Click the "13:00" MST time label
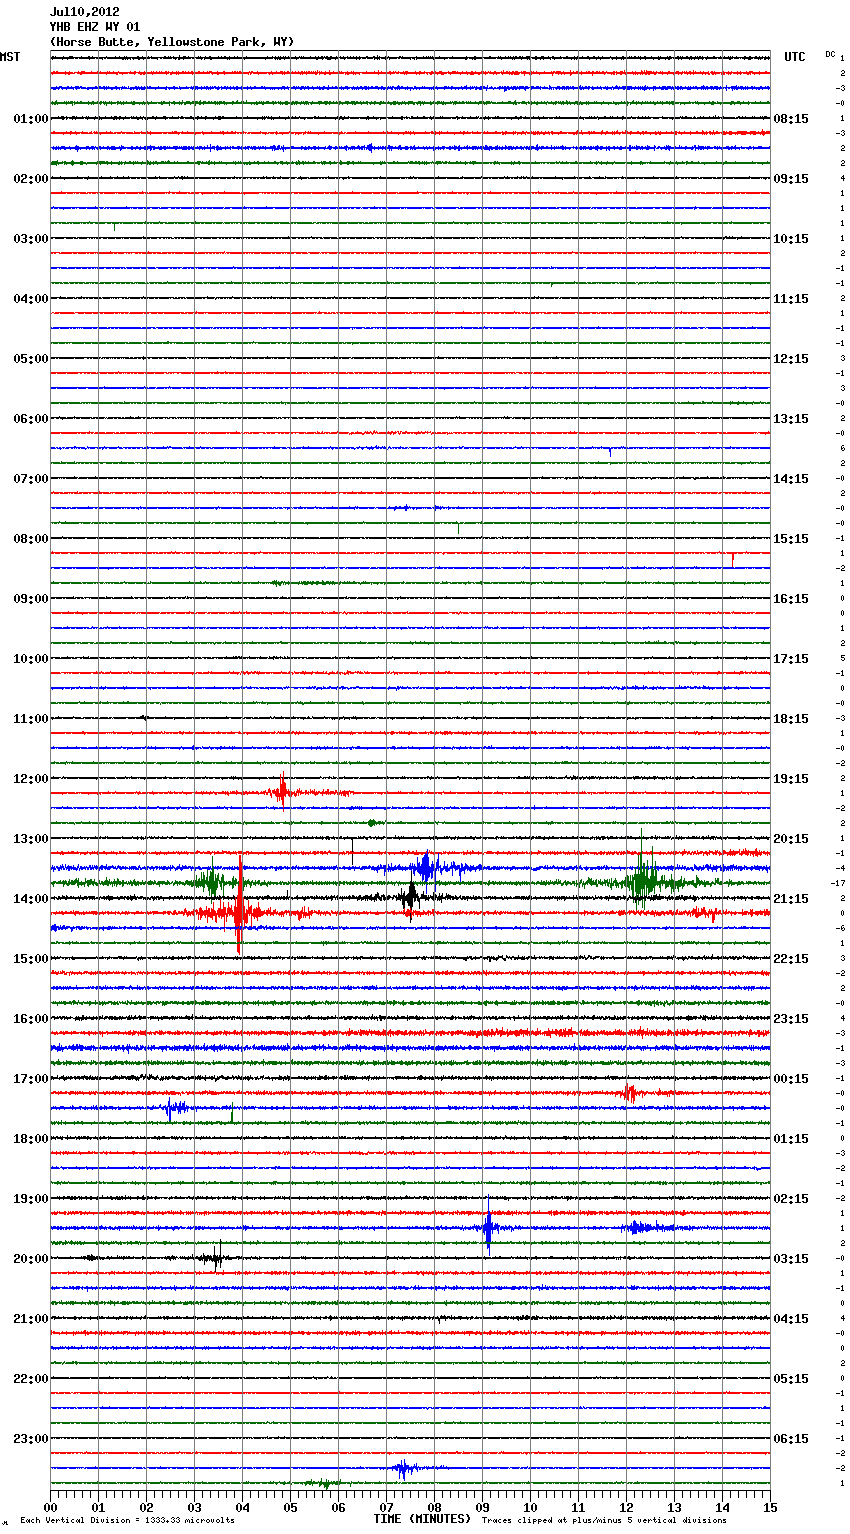Screen dimensions: 850x1534 tap(30, 839)
